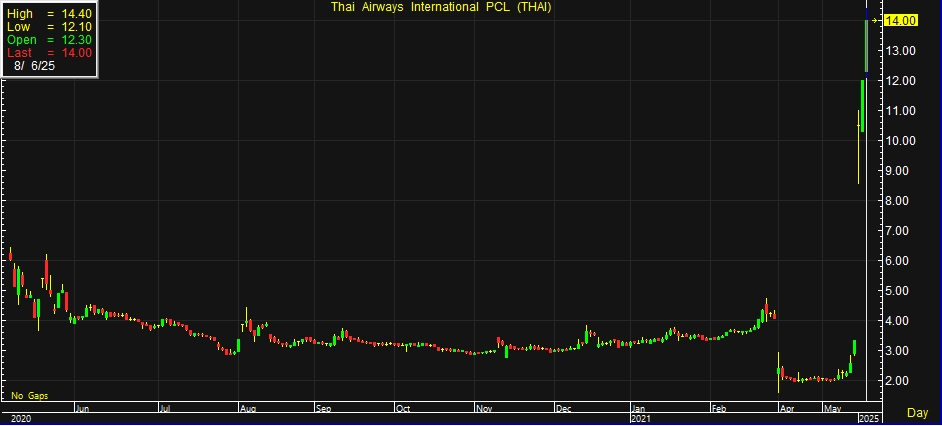Select the Last = 14.00 readout
The image size is (942, 426).
click(49, 53)
